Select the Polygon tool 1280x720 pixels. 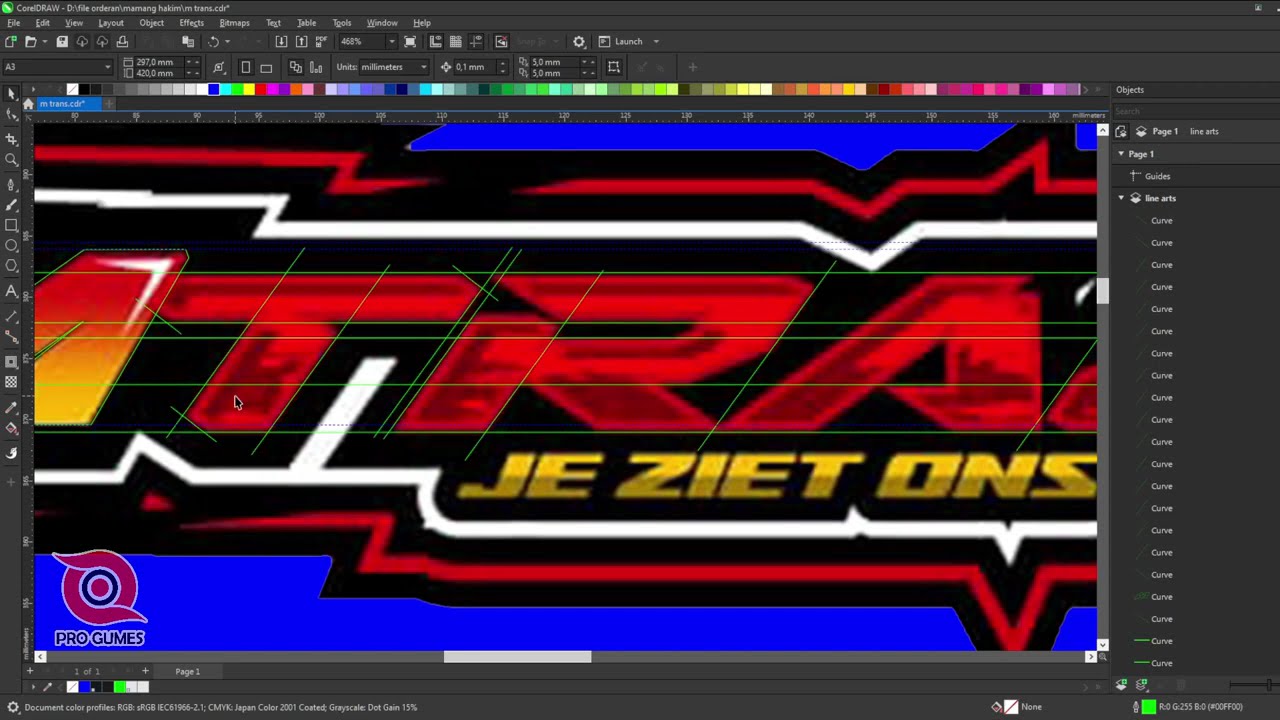click(12, 266)
